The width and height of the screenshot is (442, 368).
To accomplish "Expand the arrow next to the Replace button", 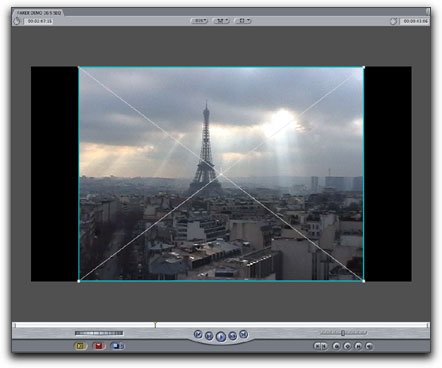I will [123, 346].
